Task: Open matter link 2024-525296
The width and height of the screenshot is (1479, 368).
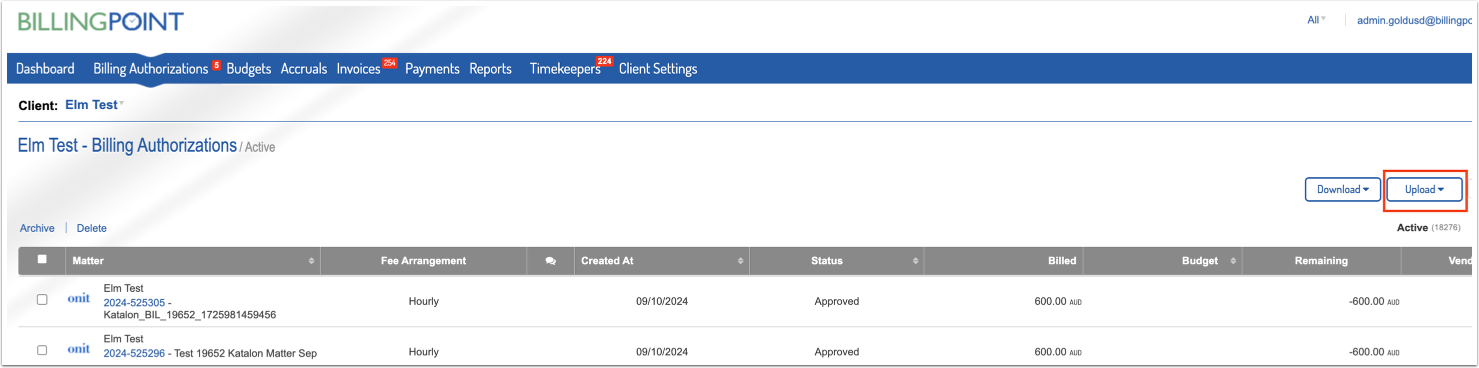Action: click(x=134, y=353)
